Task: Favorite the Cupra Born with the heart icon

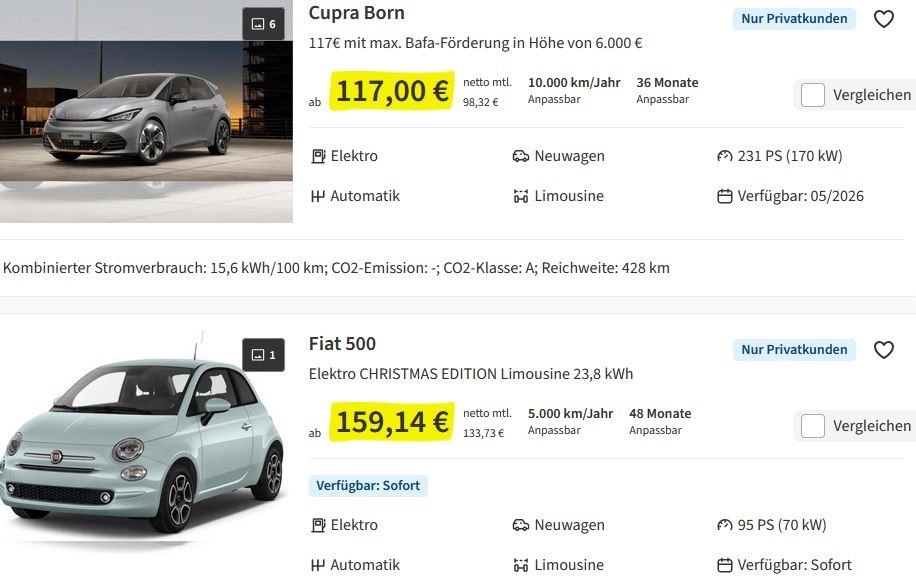Action: (x=884, y=17)
